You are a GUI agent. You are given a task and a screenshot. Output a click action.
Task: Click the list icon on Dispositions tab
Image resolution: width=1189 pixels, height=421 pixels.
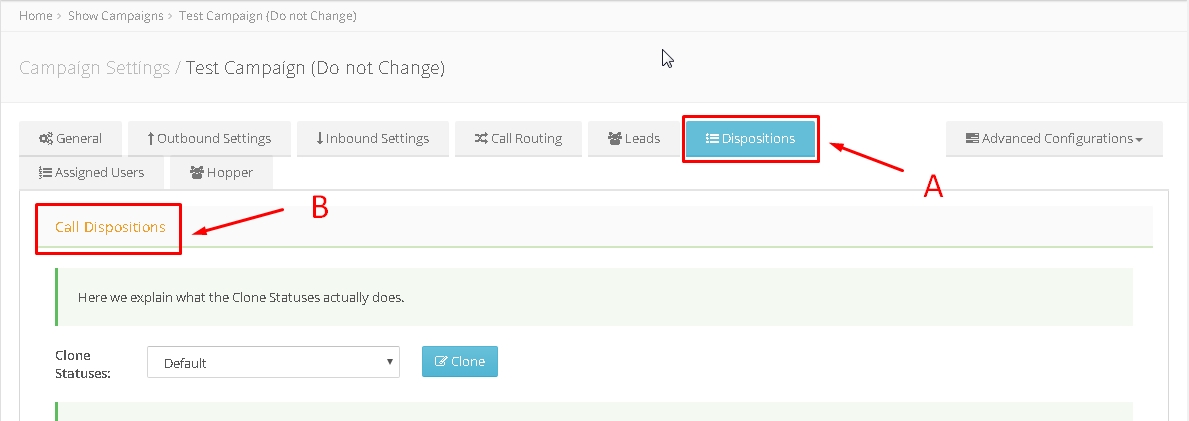712,139
